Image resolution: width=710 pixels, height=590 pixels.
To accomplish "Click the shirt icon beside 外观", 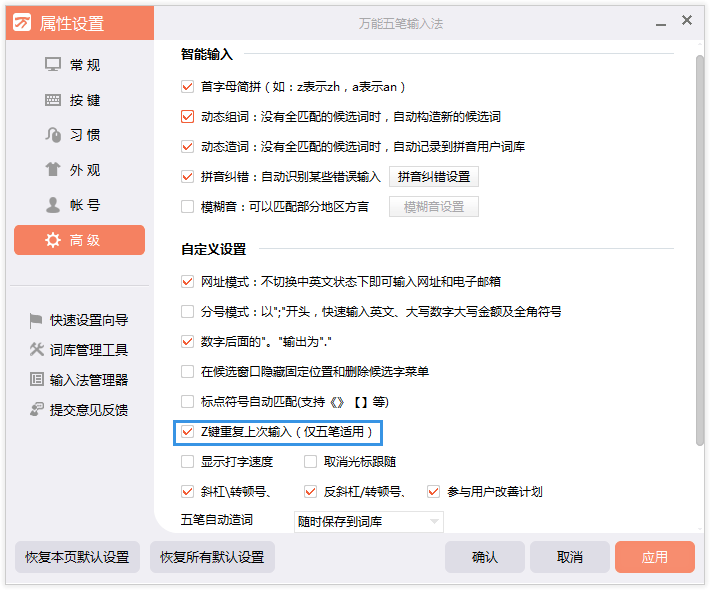I will point(53,170).
